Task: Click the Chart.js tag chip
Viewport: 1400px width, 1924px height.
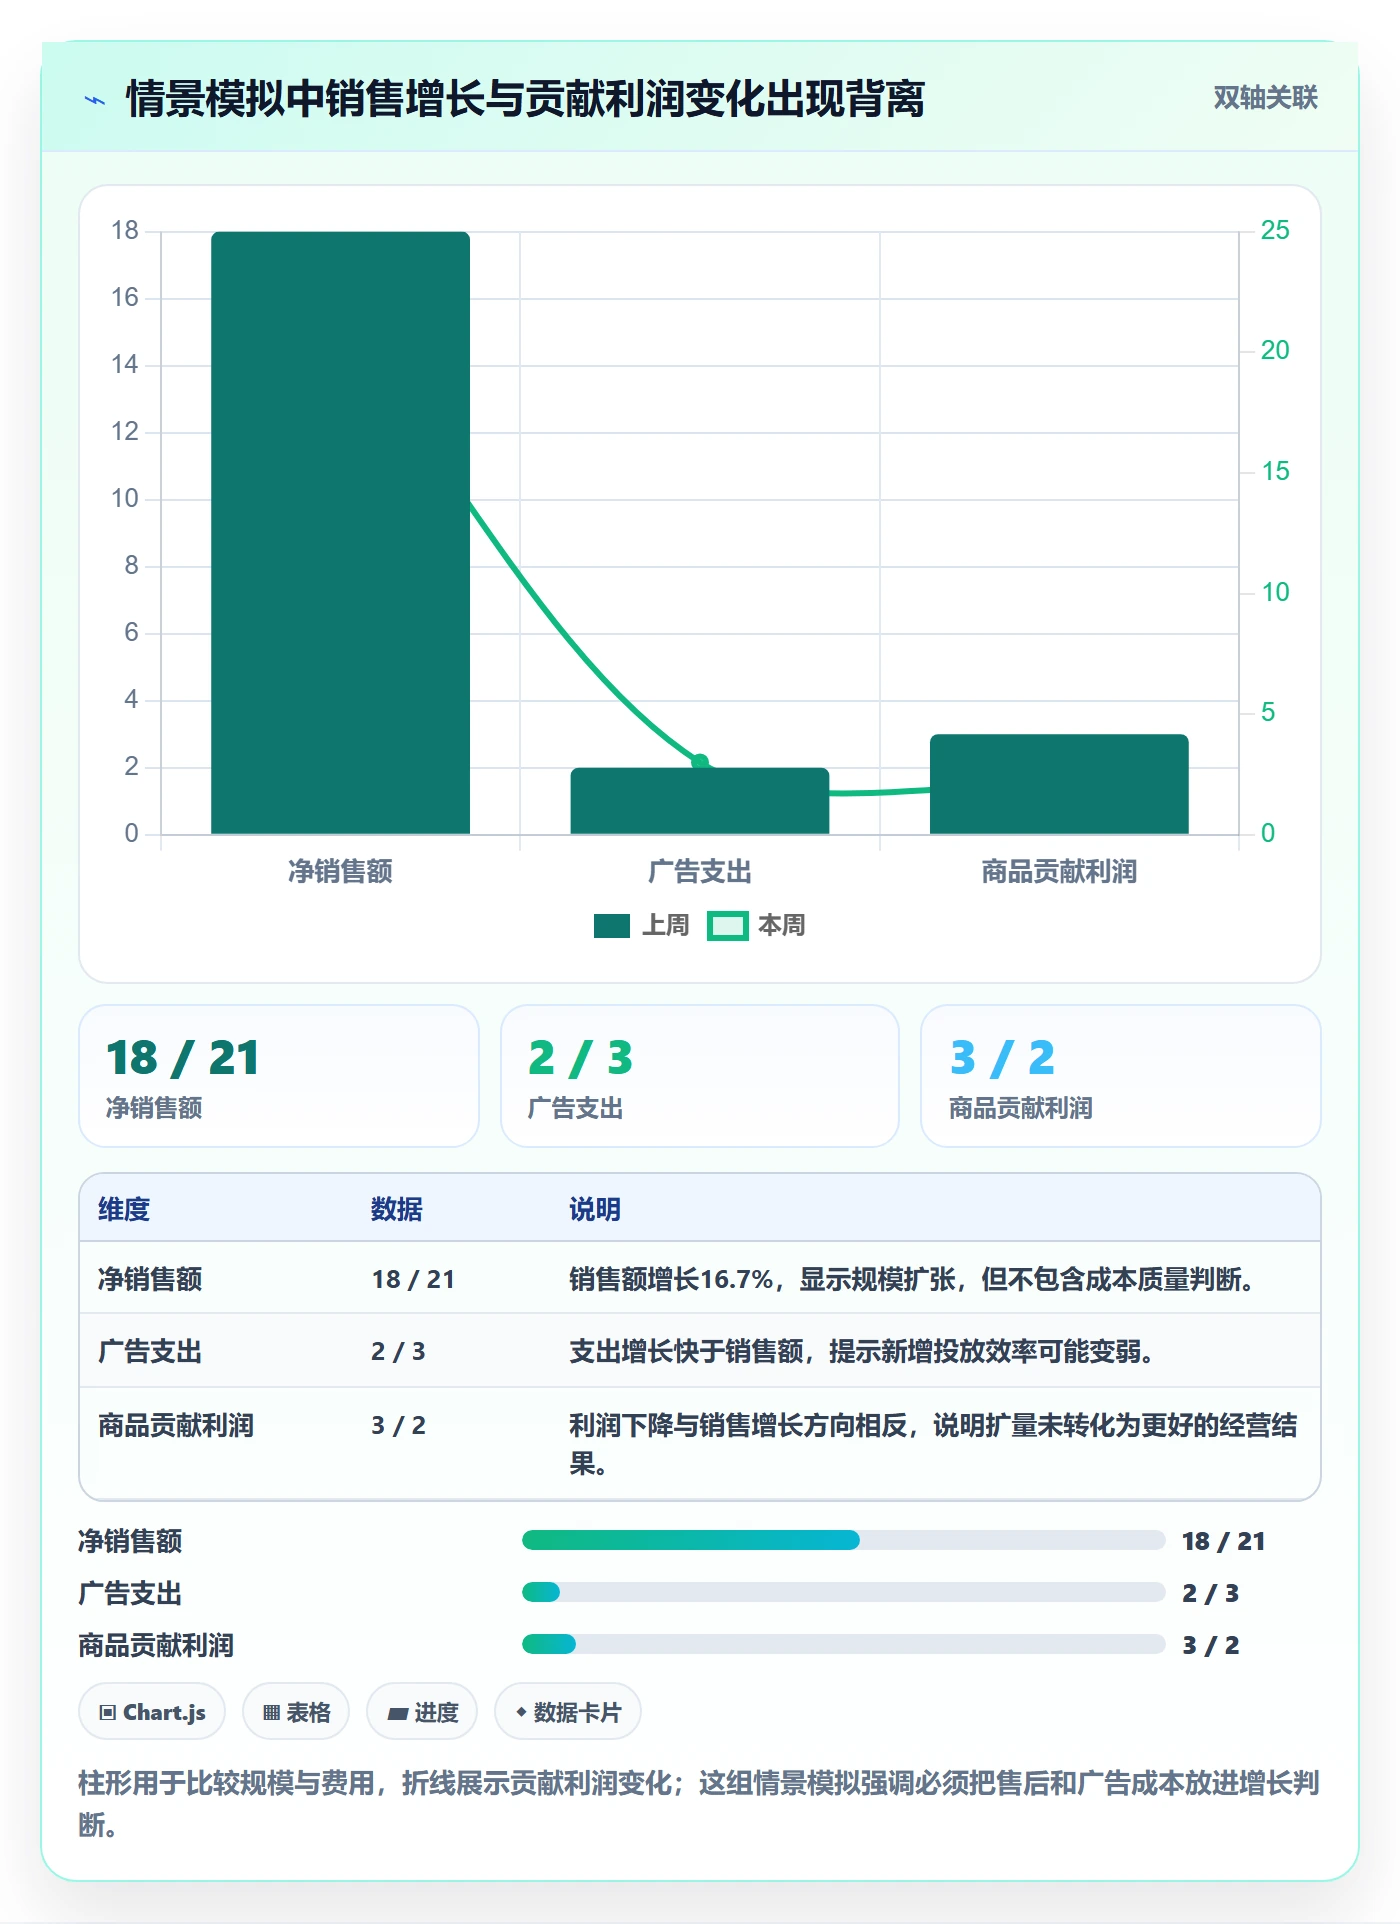Action: tap(152, 1712)
